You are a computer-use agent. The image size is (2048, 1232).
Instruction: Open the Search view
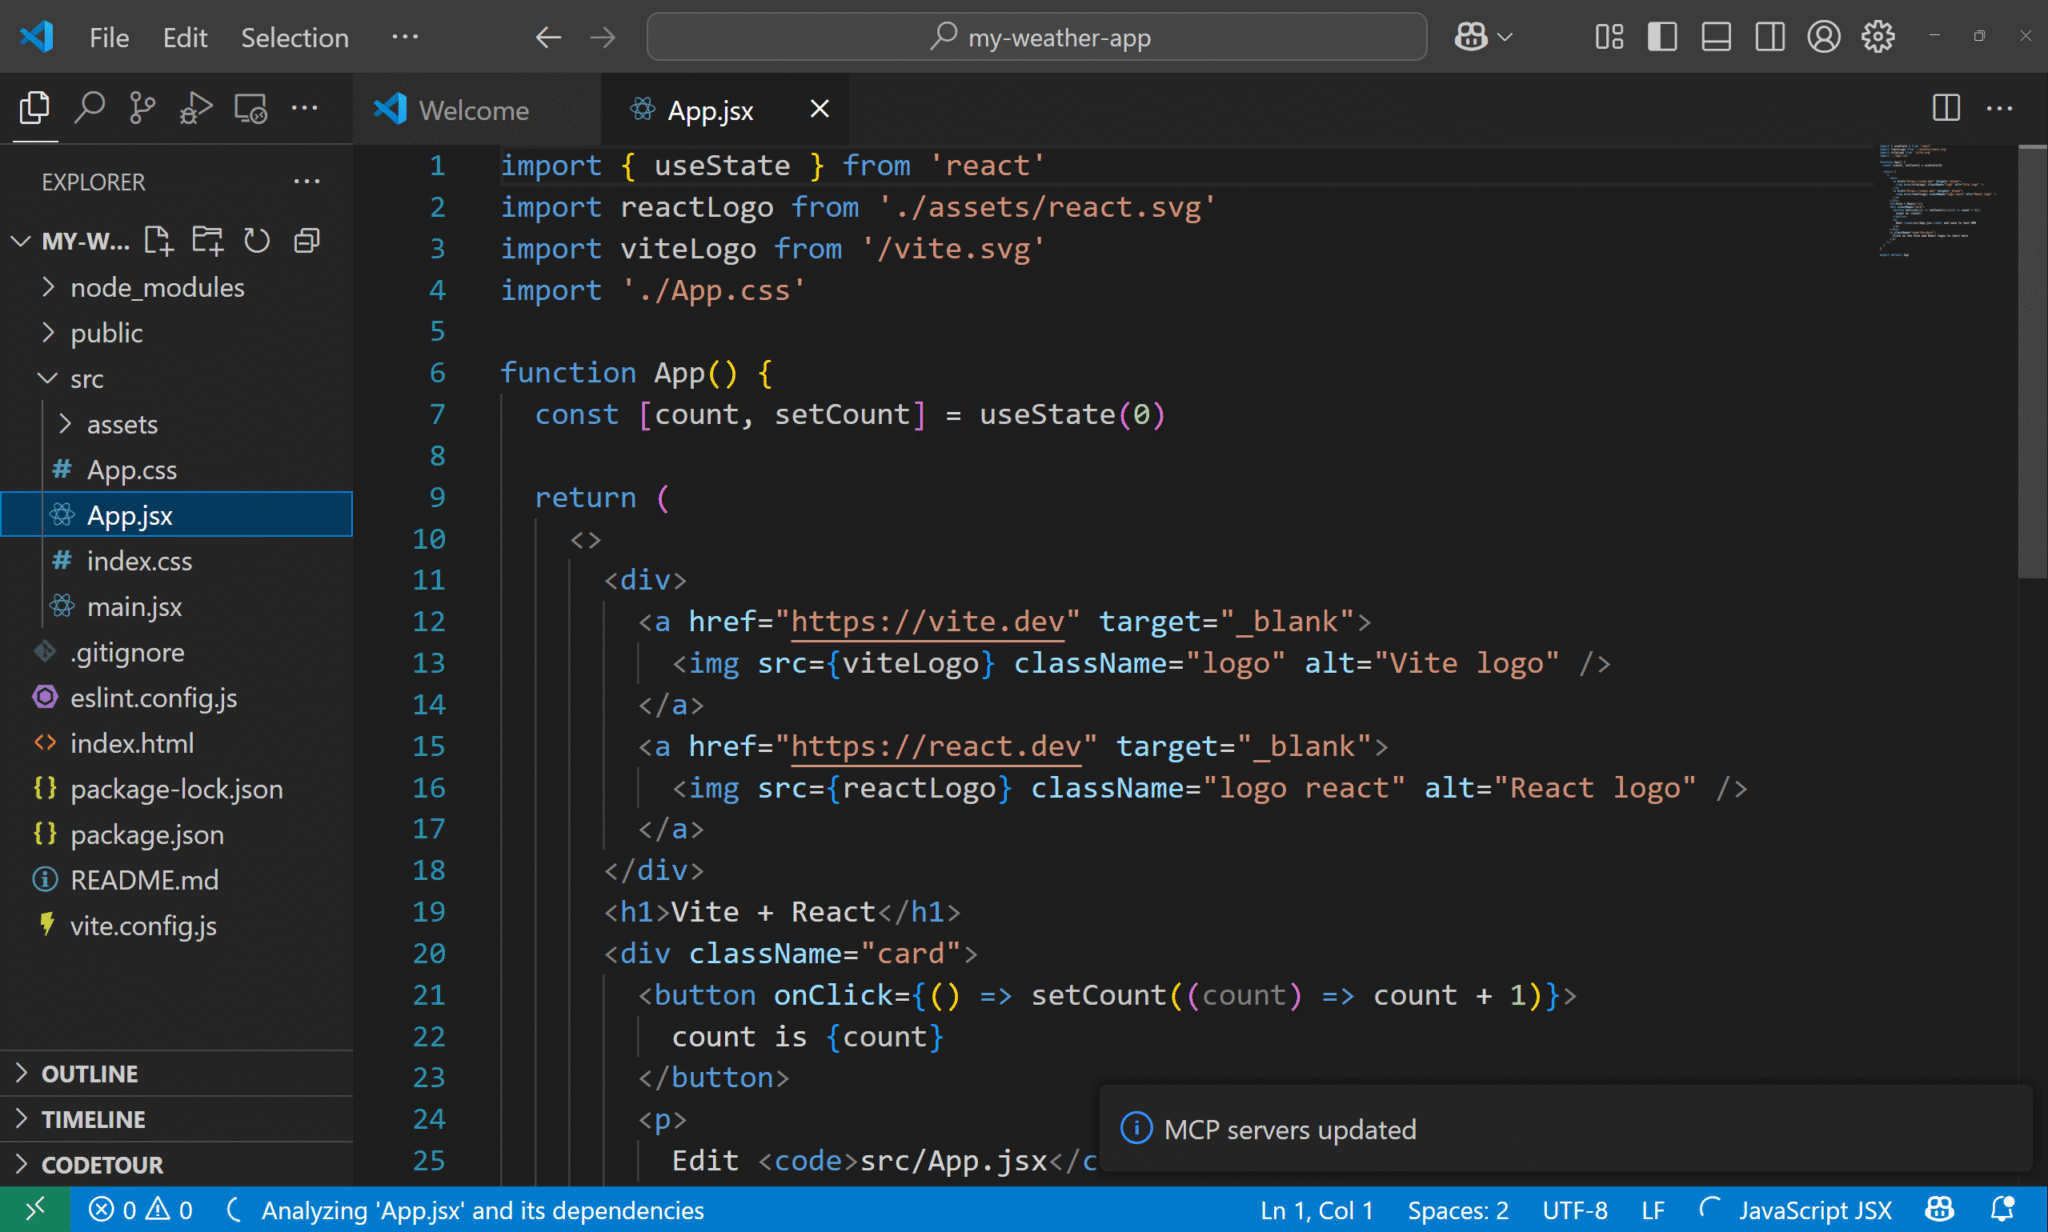click(90, 106)
